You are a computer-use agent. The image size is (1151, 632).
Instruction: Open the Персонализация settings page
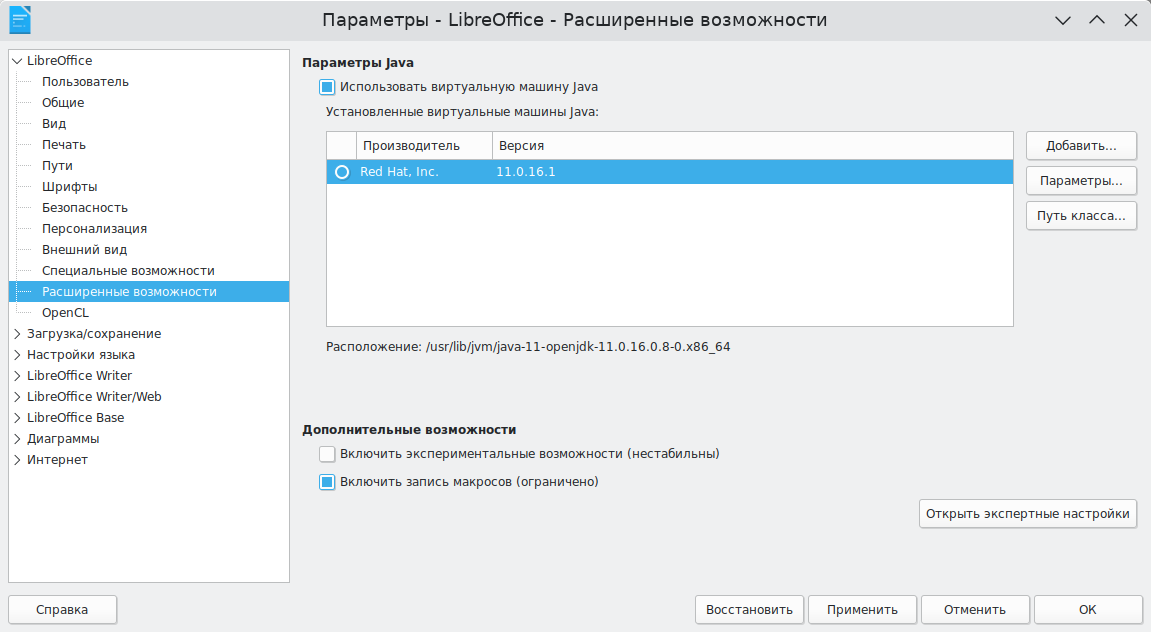pos(95,229)
